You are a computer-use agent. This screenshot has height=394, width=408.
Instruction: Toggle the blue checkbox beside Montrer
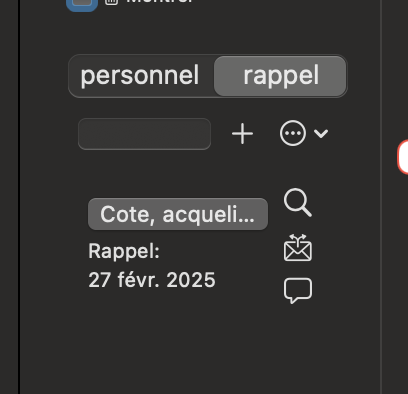(82, 4)
